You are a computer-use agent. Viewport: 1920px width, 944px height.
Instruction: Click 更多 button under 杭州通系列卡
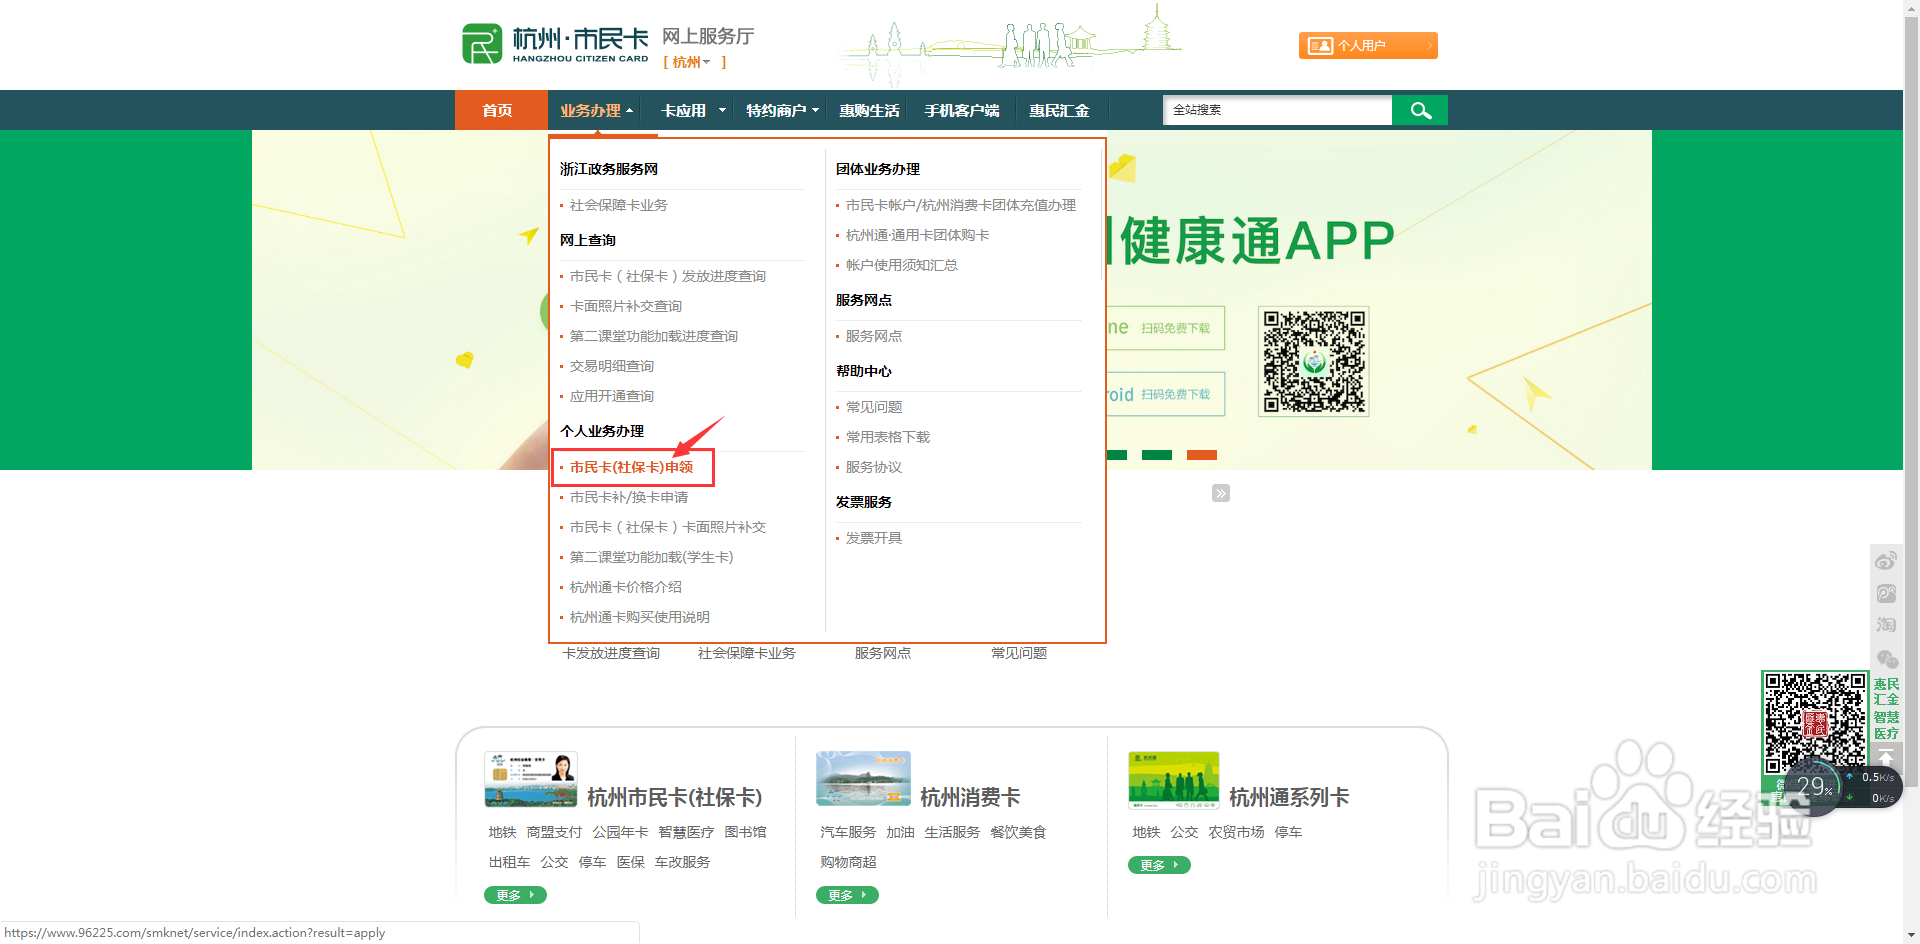[1159, 865]
